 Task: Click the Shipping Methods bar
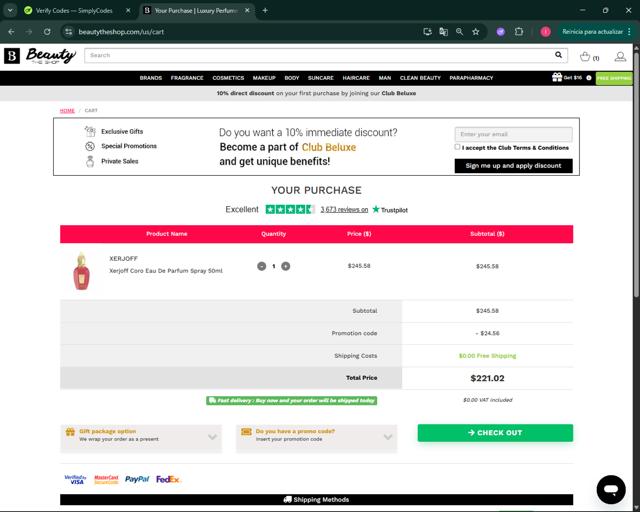coord(316,499)
